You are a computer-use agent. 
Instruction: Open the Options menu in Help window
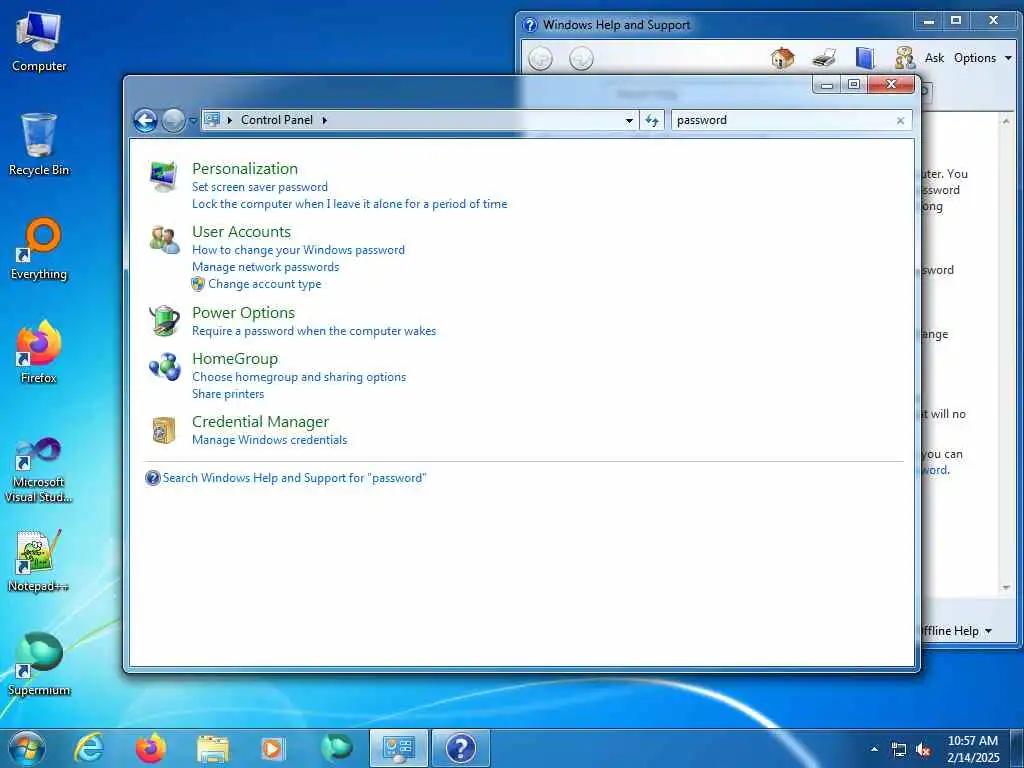click(983, 58)
